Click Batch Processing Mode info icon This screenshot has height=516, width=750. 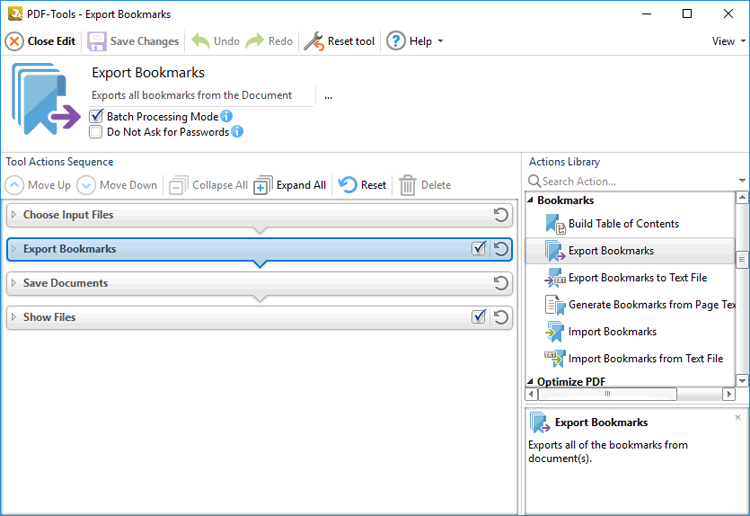tap(226, 116)
